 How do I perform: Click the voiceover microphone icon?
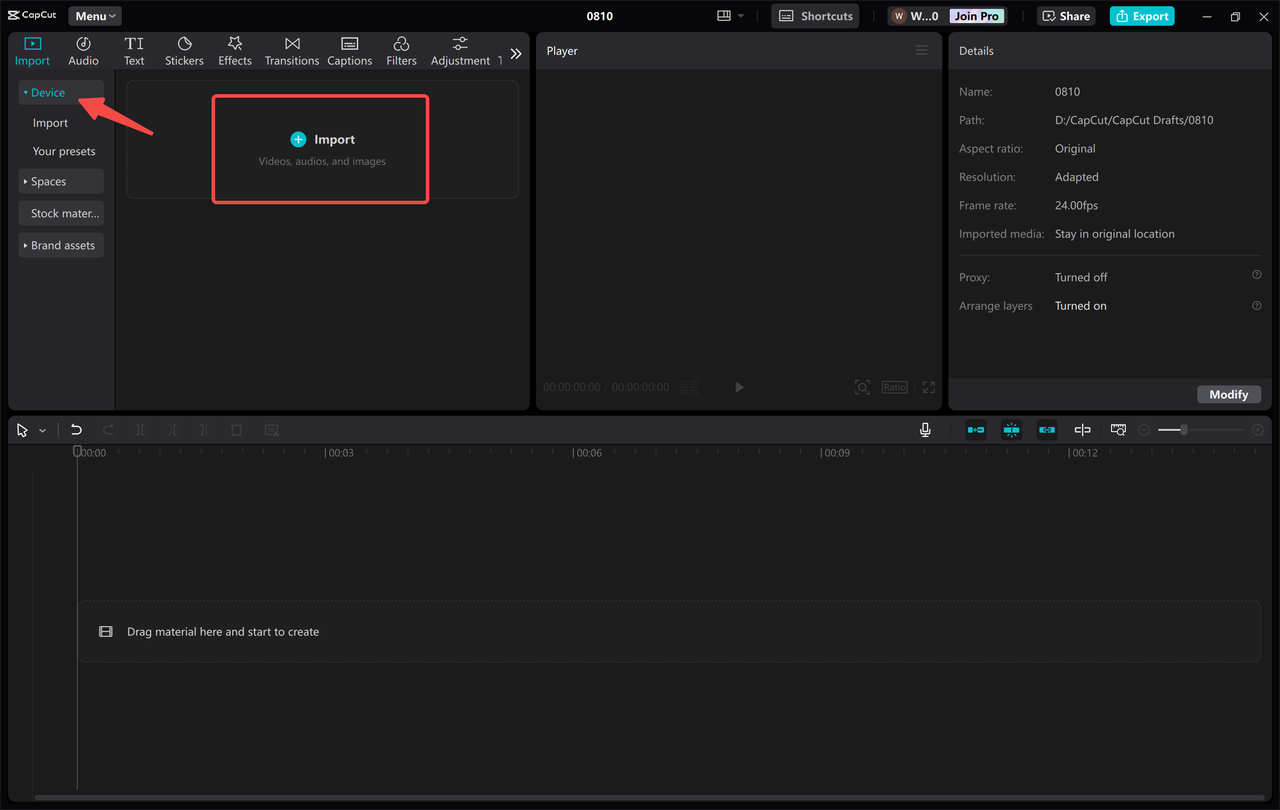(925, 430)
